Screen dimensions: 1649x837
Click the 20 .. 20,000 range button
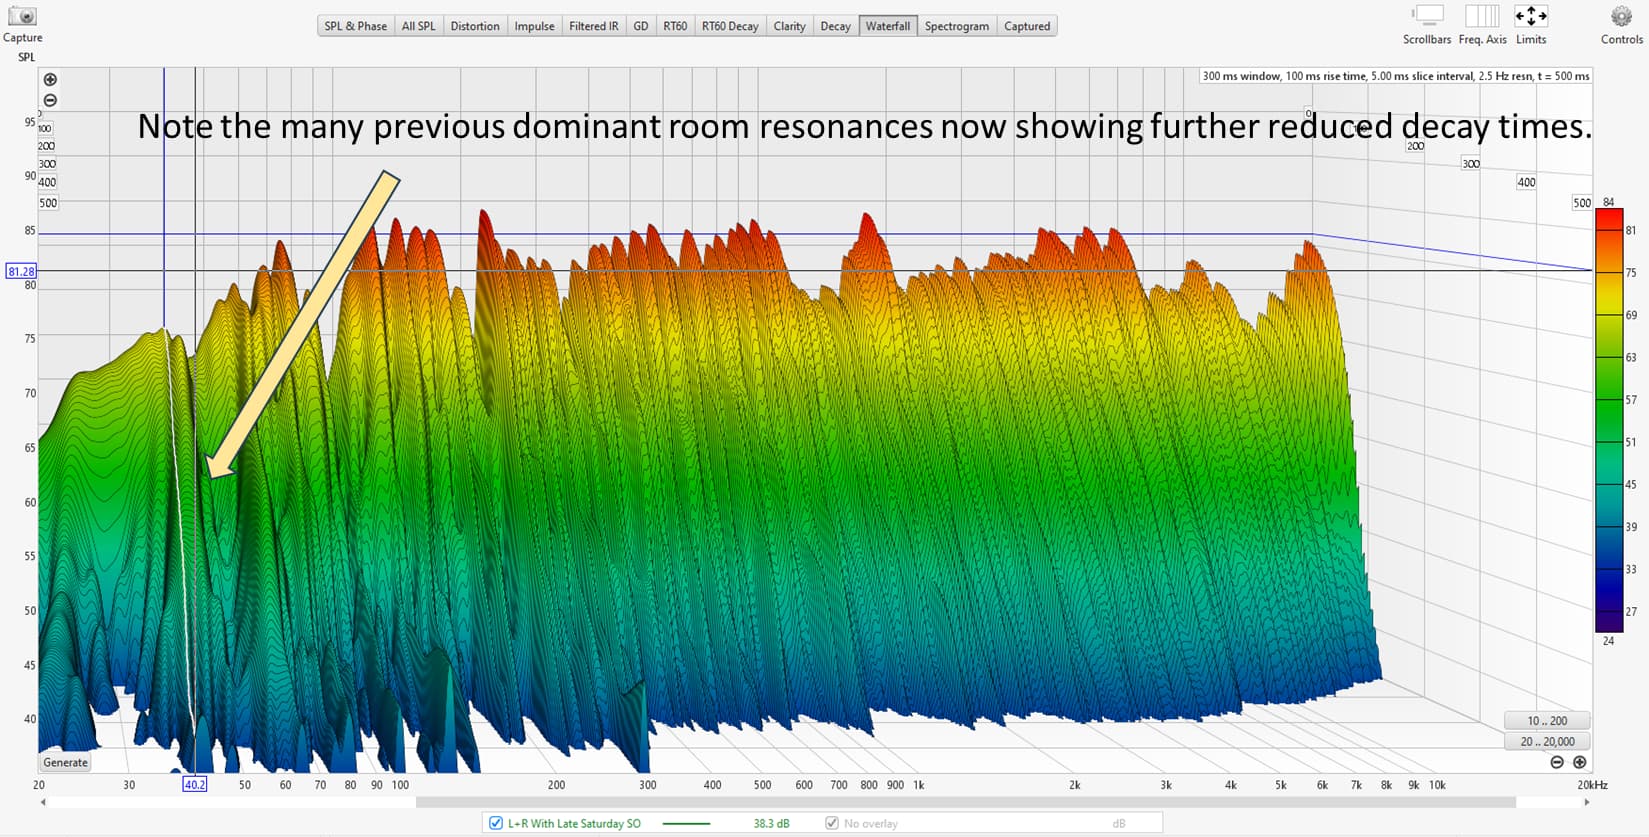click(x=1546, y=741)
